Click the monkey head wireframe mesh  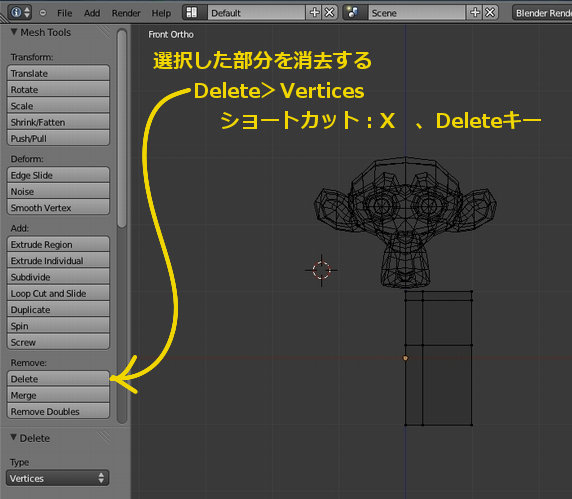point(405,223)
